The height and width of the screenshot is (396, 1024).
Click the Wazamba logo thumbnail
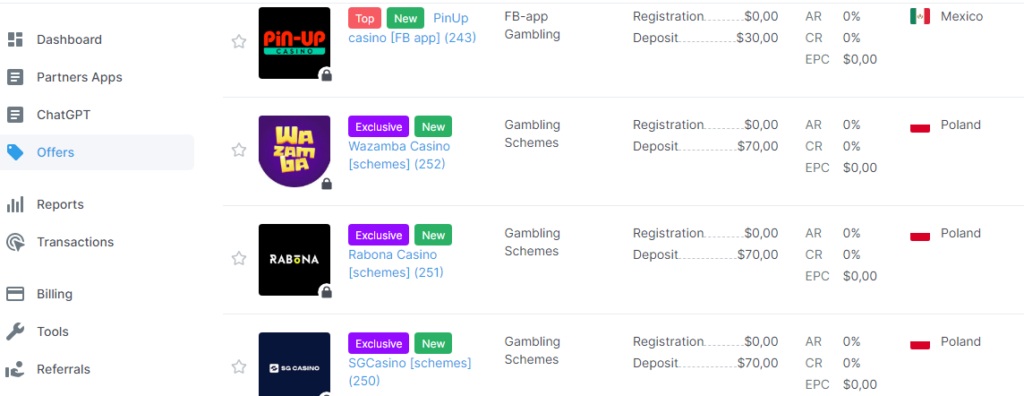pos(294,152)
